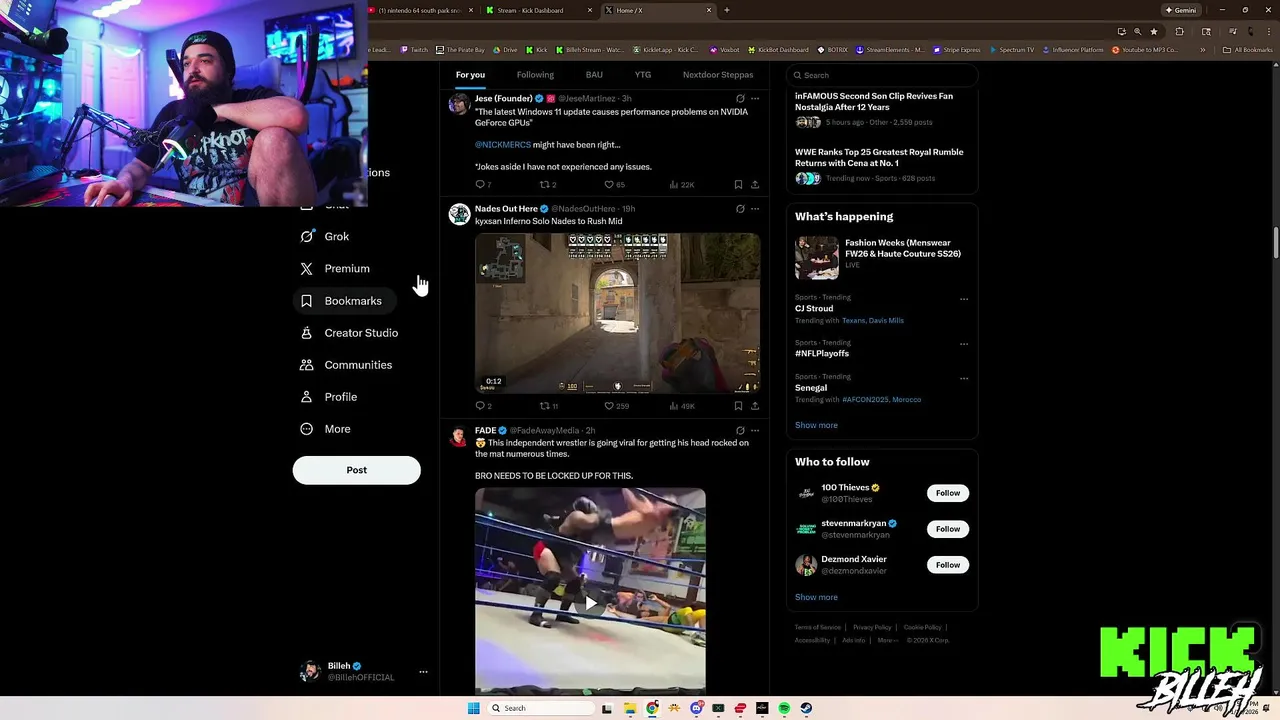Open more options for CJ Stroud trend
This screenshot has width=1280, height=720.
964,299
